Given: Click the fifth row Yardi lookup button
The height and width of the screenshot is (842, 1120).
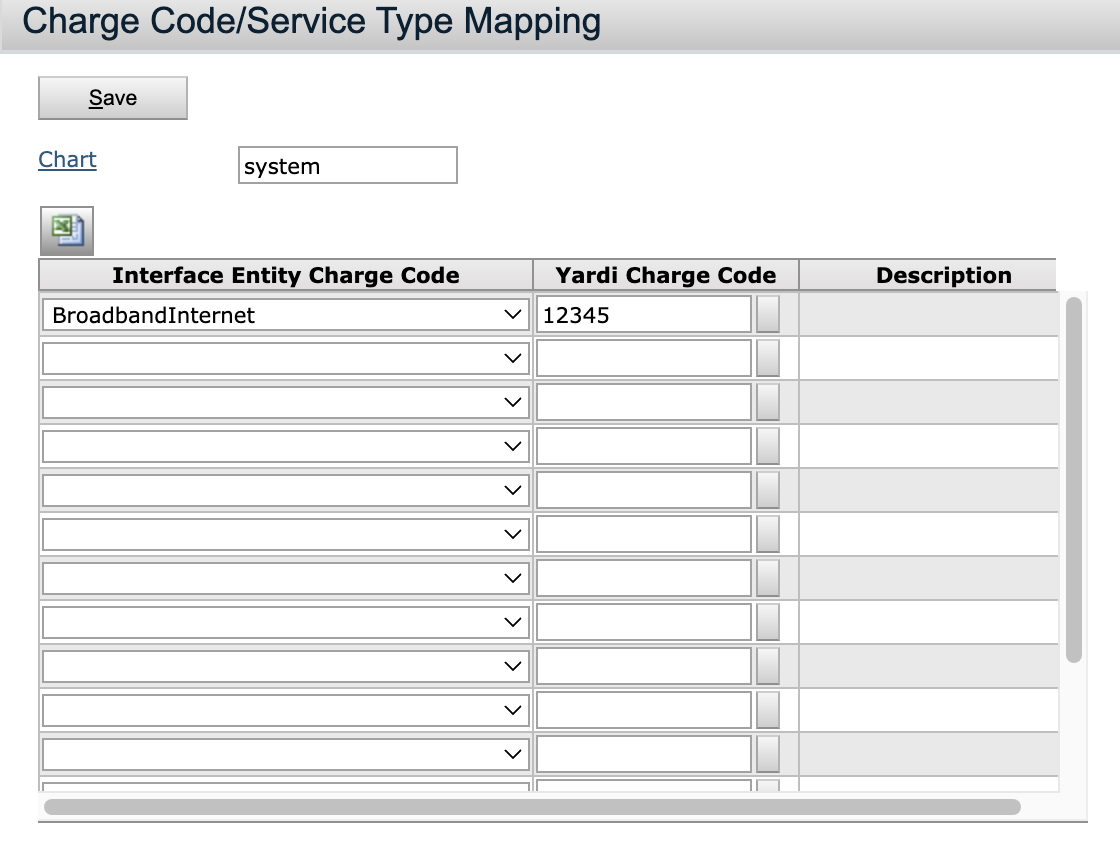Looking at the screenshot, I should 767,490.
